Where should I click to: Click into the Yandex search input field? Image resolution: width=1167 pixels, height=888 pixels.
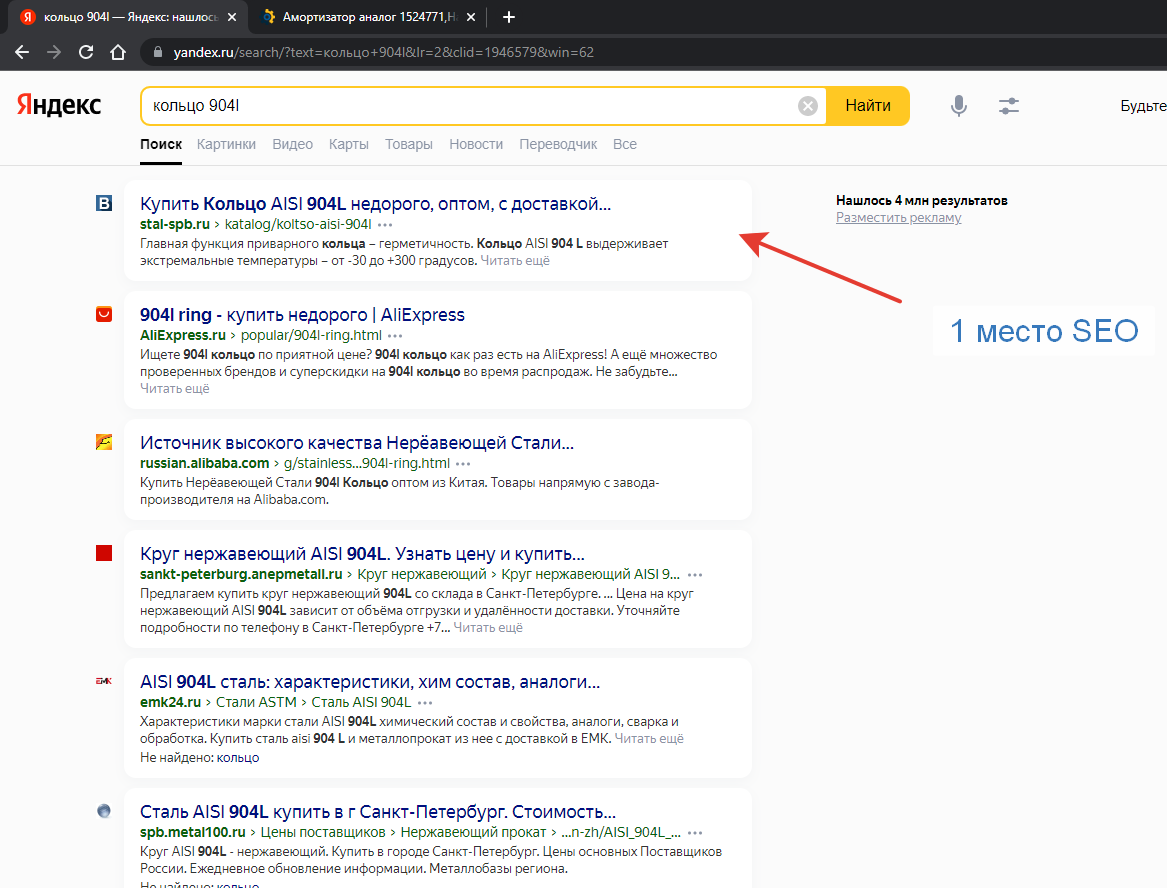pyautogui.click(x=465, y=106)
